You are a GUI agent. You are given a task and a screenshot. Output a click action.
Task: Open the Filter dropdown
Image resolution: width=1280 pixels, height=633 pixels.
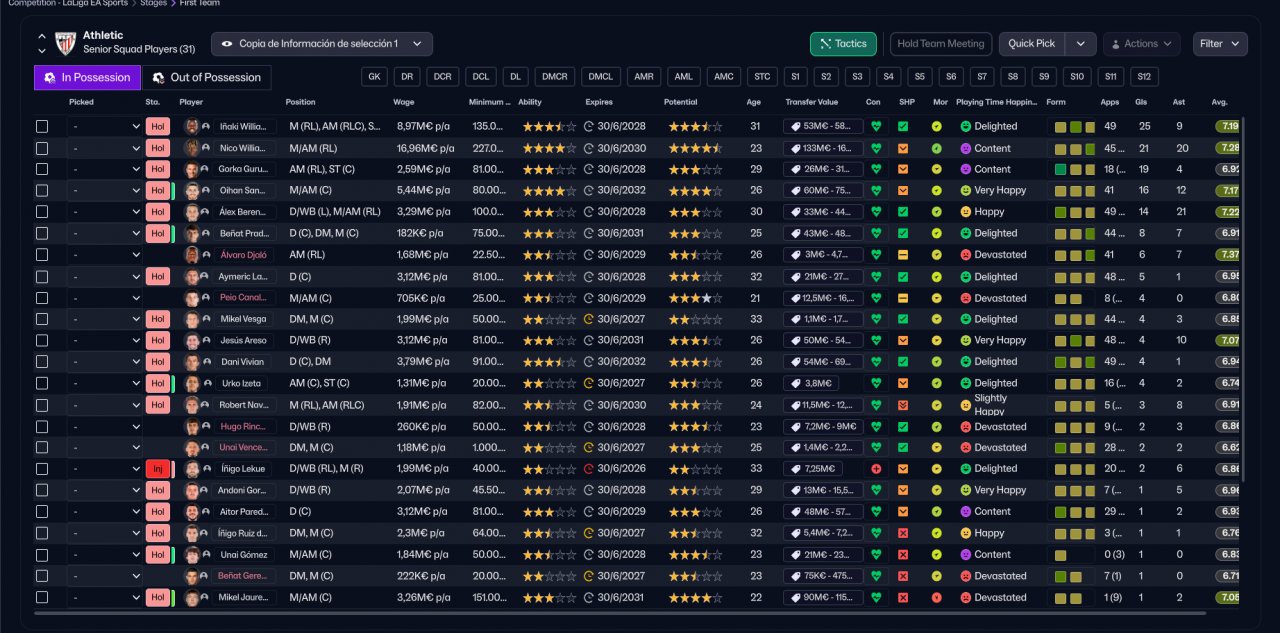[x=1220, y=44]
